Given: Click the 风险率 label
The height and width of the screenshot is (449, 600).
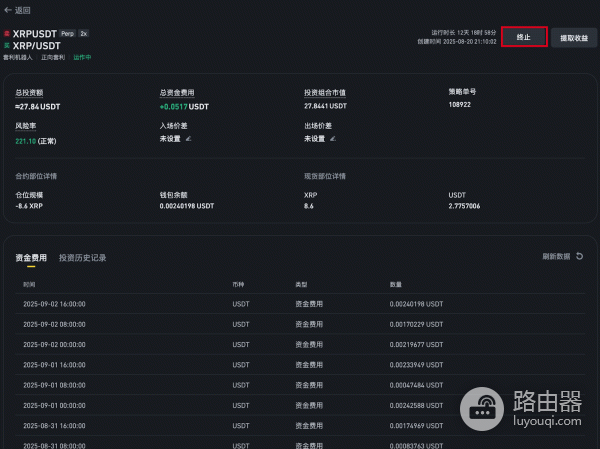Looking at the screenshot, I should click(x=26, y=126).
